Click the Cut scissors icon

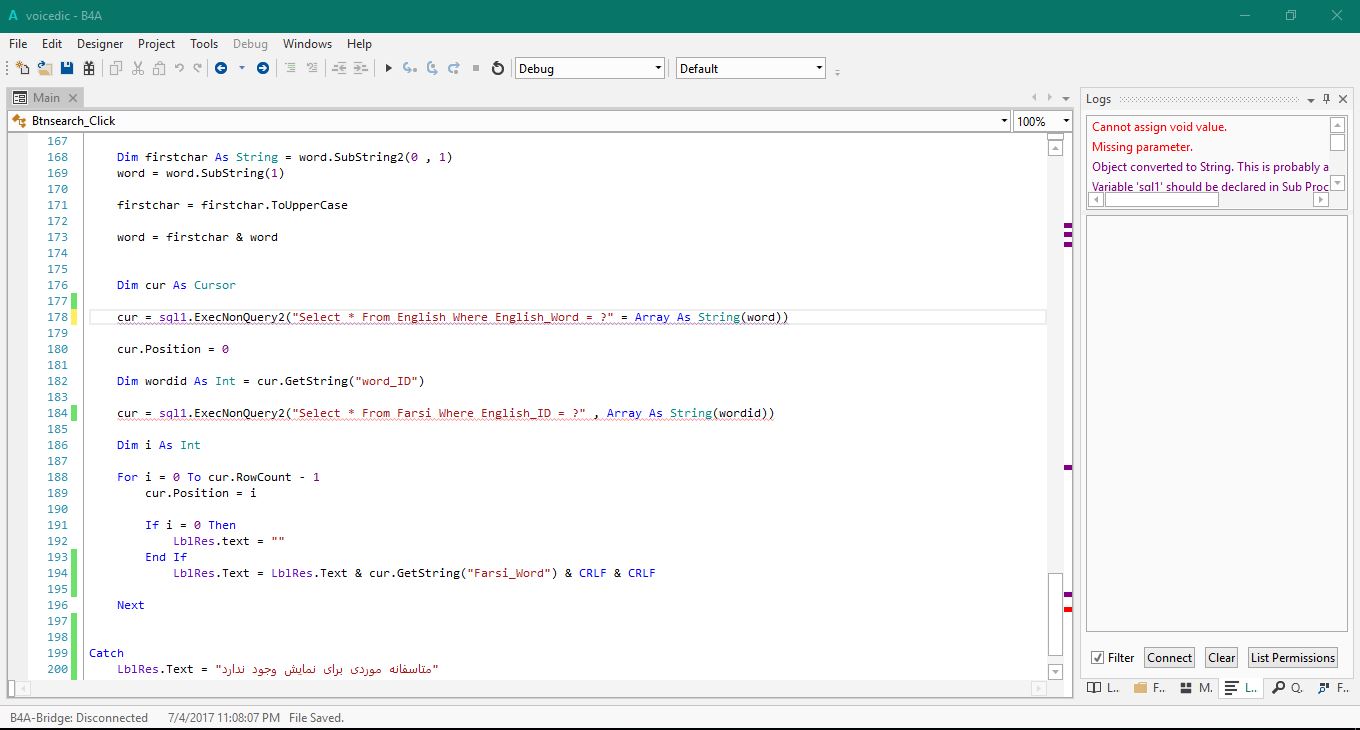point(138,68)
